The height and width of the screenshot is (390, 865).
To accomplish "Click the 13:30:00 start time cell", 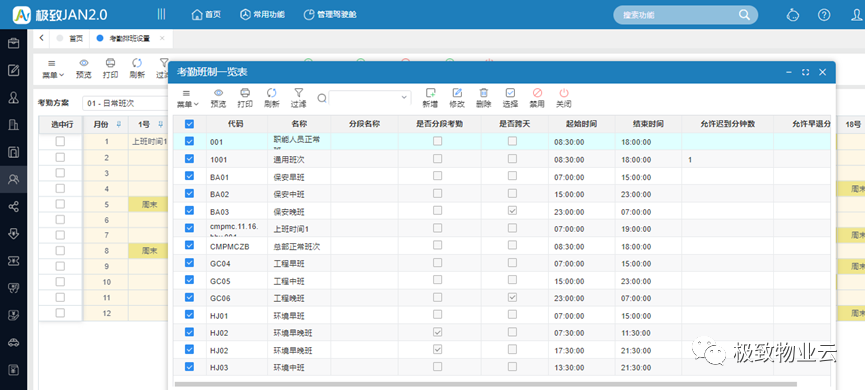I will point(581,367).
